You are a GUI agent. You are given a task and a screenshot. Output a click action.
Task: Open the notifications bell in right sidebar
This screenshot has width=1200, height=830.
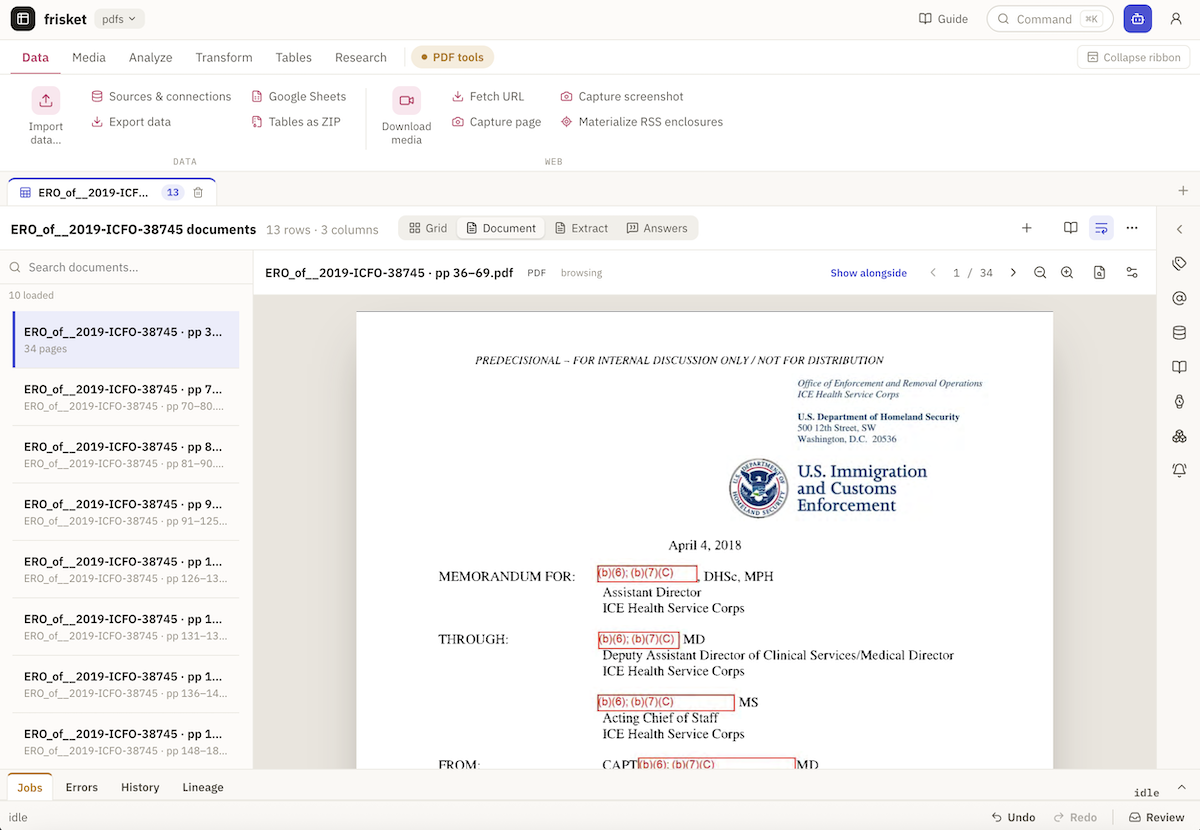(1179, 470)
